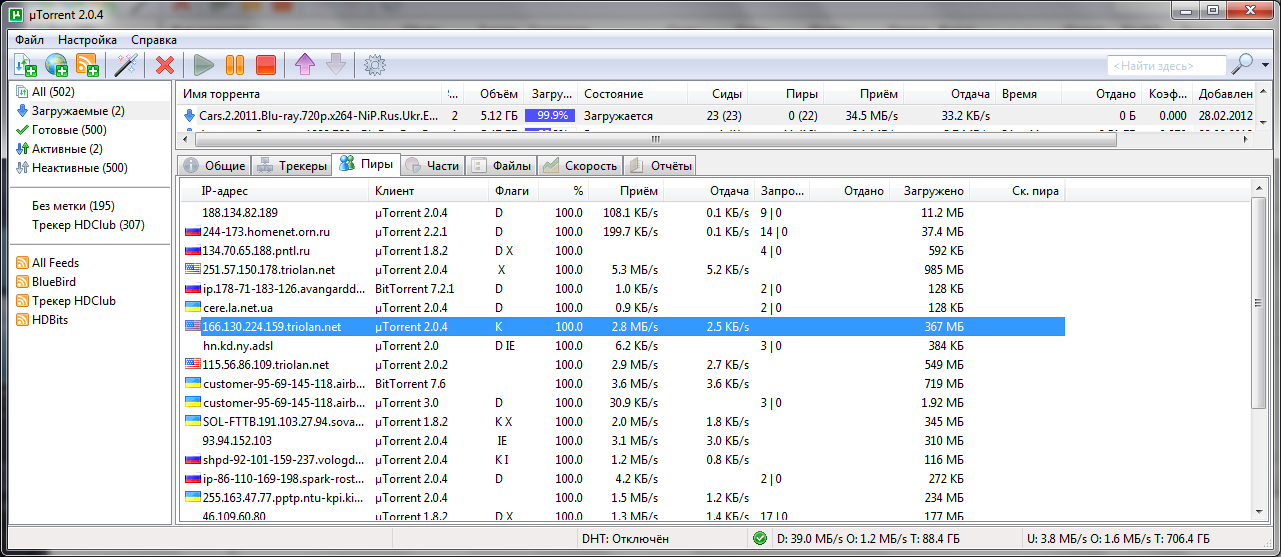The height and width of the screenshot is (557, 1281).
Task: Click DHT: Отключён status entry
Action: click(x=625, y=539)
